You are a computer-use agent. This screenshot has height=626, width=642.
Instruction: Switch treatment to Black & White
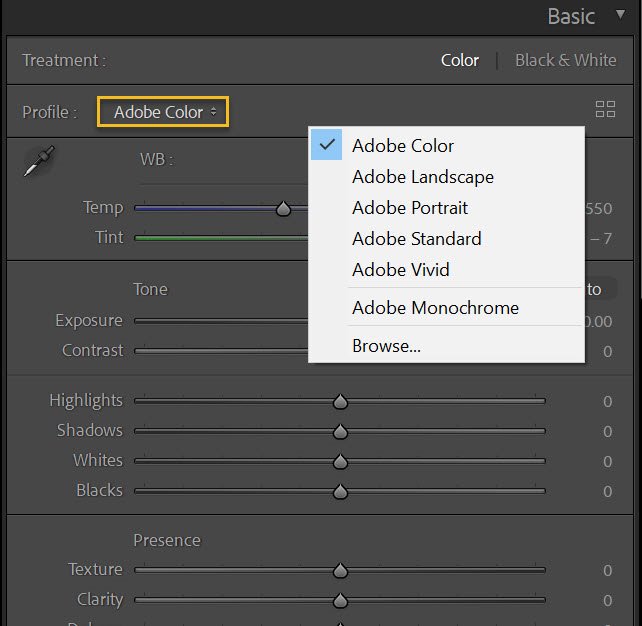pos(565,60)
